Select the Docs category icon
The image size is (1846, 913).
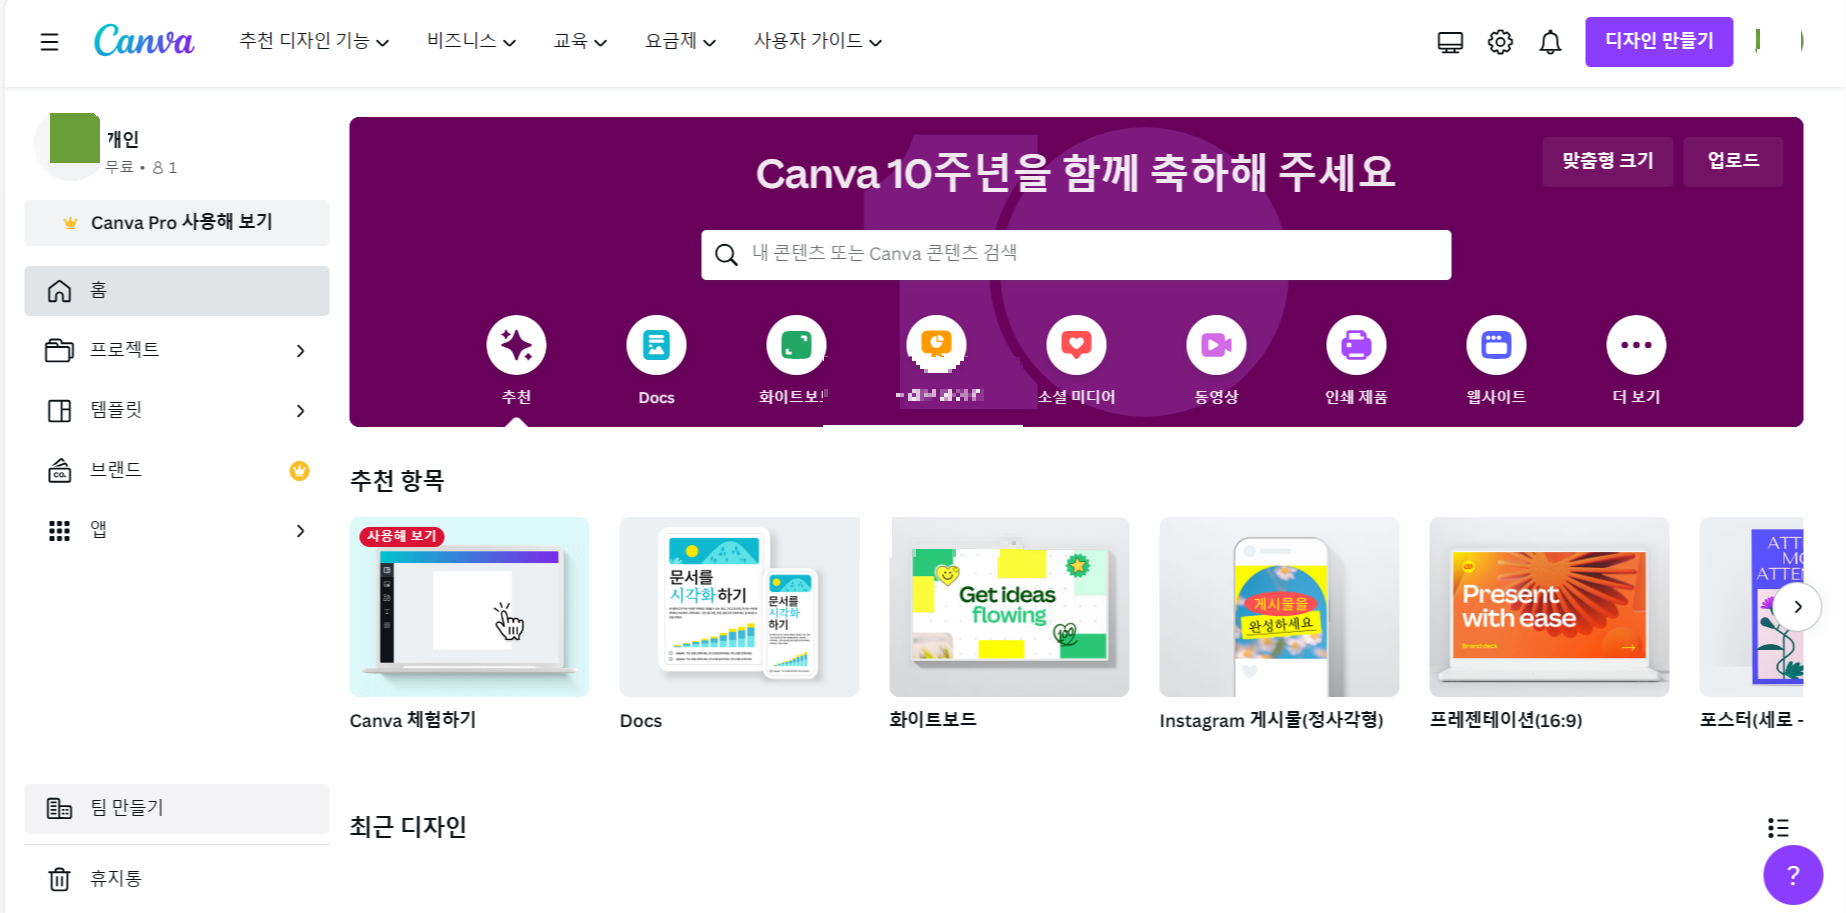click(656, 345)
